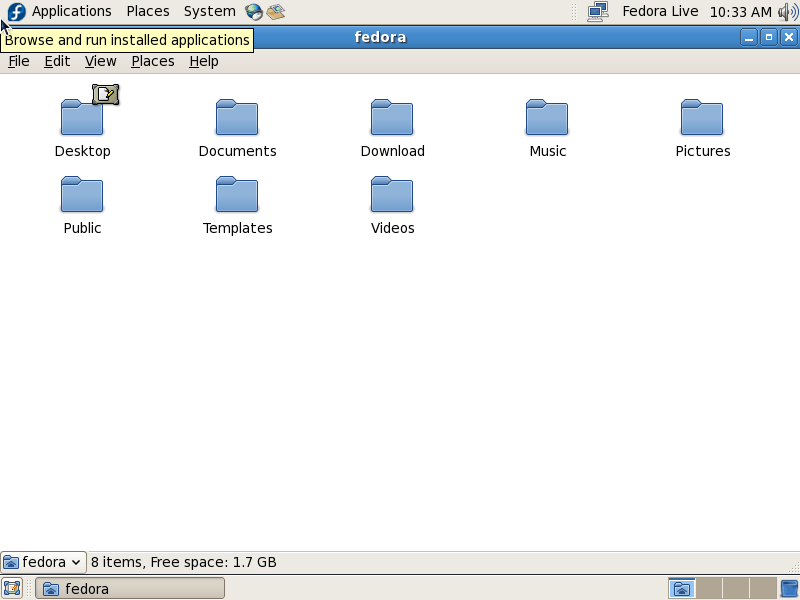This screenshot has height=600, width=800.
Task: Open the Help menu
Action: [x=204, y=61]
